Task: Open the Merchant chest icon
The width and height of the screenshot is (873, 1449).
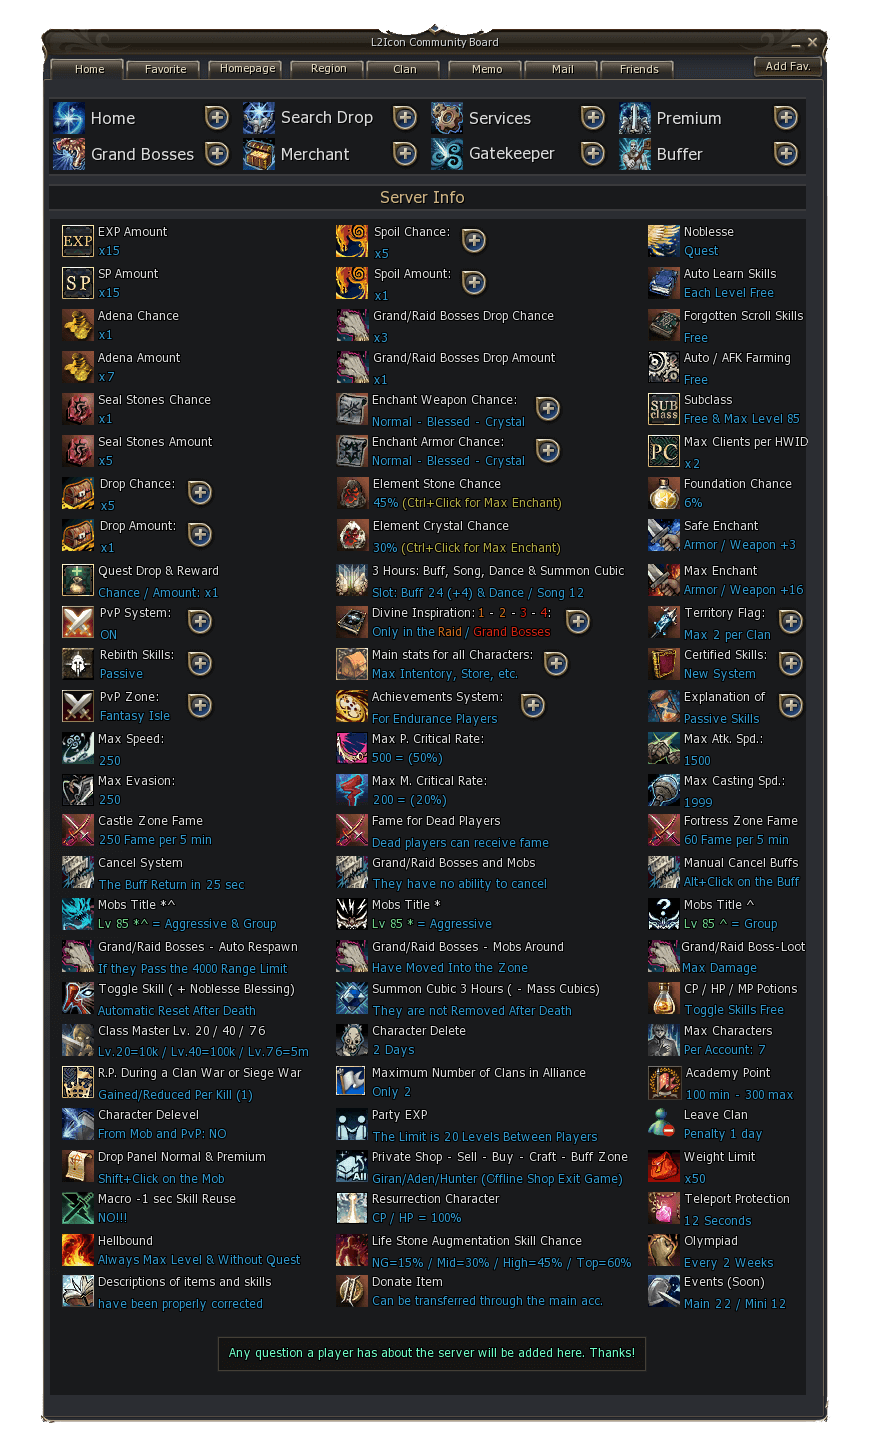Action: 259,154
